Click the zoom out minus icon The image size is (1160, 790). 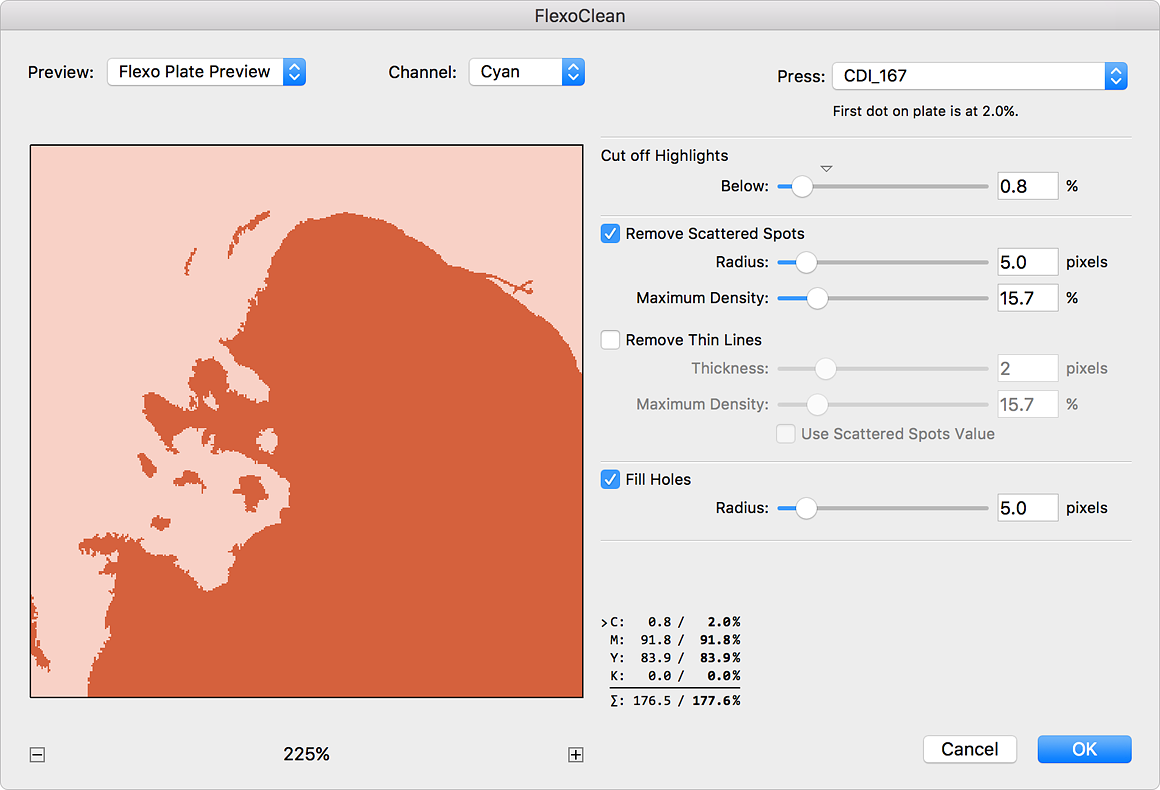click(37, 755)
